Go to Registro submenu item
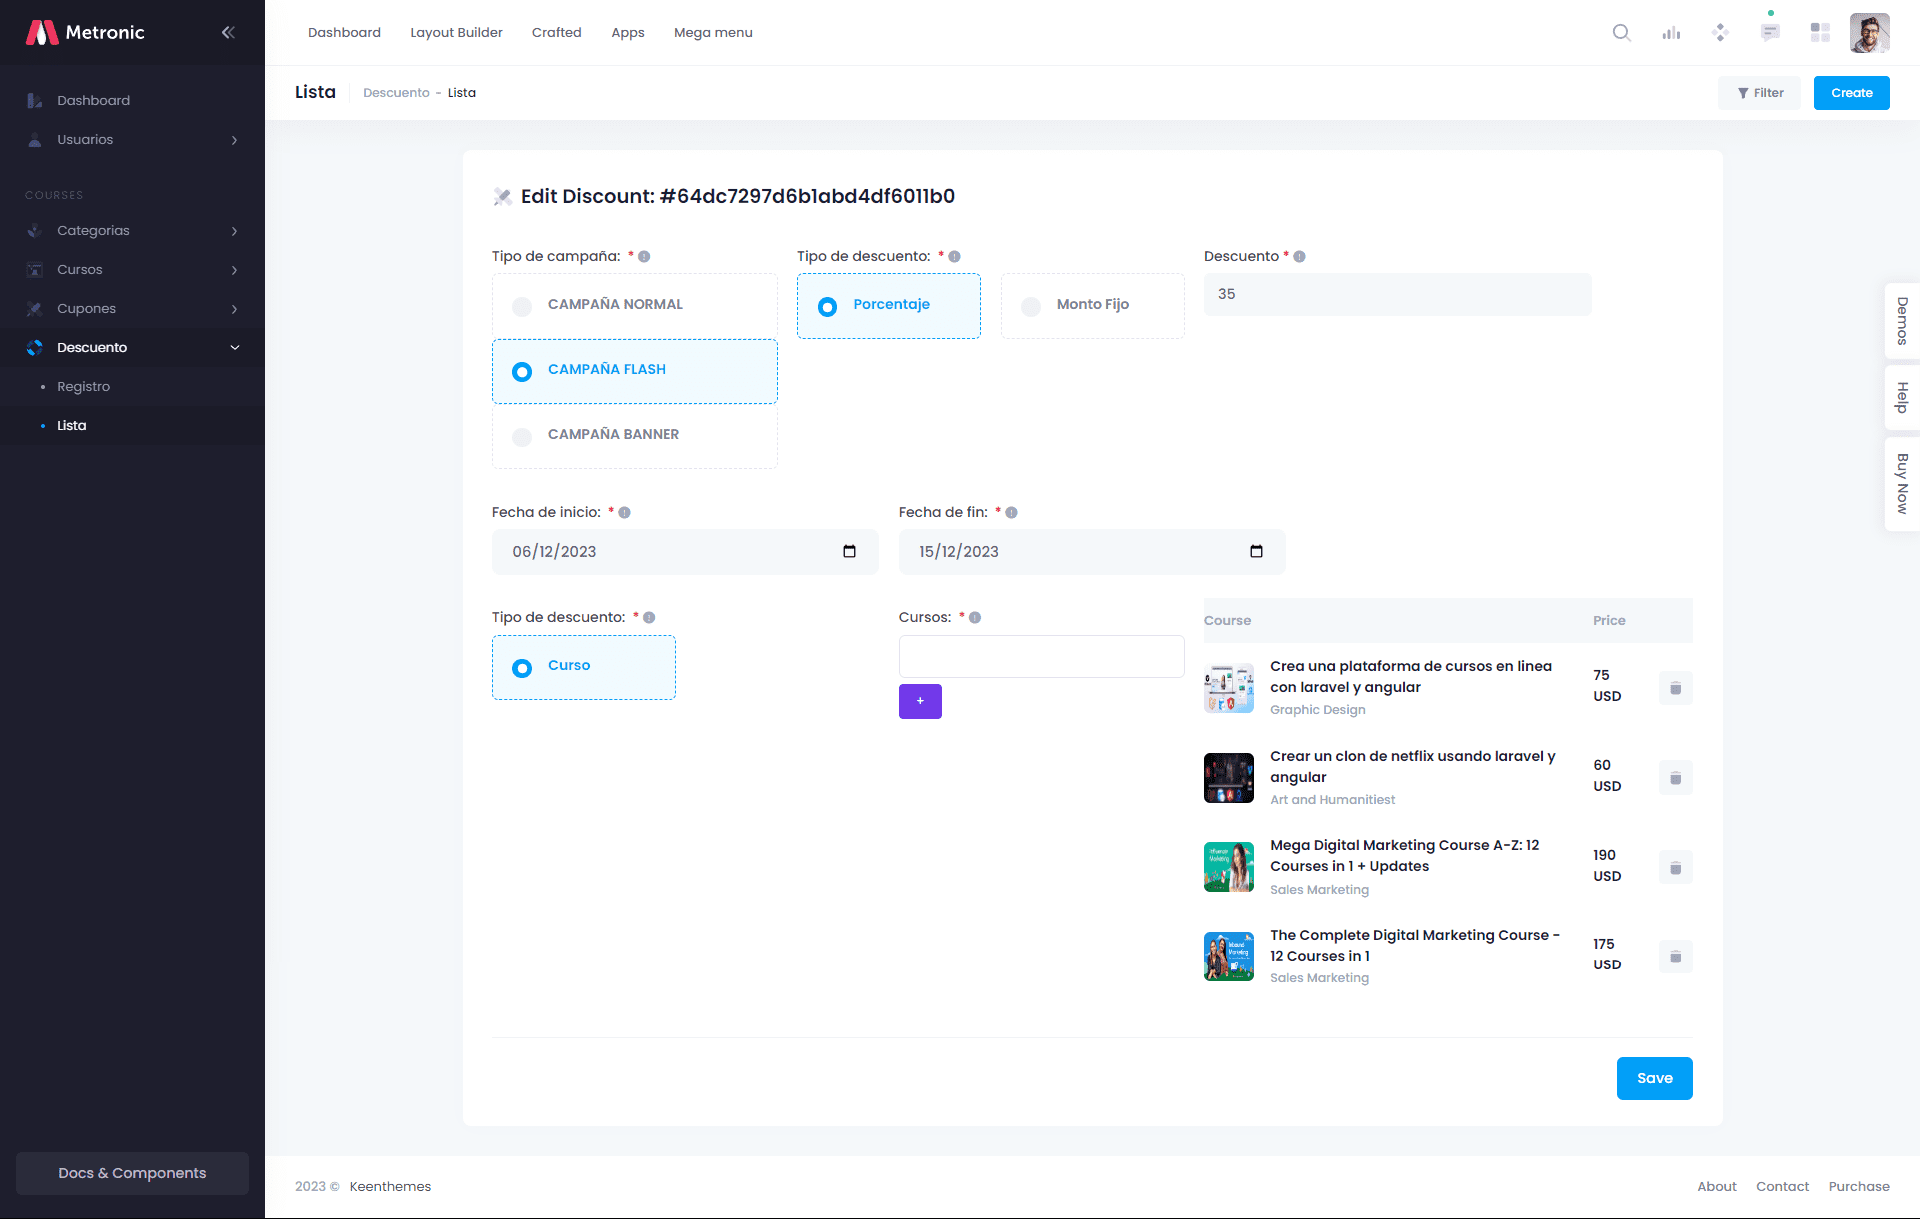 click(x=83, y=387)
